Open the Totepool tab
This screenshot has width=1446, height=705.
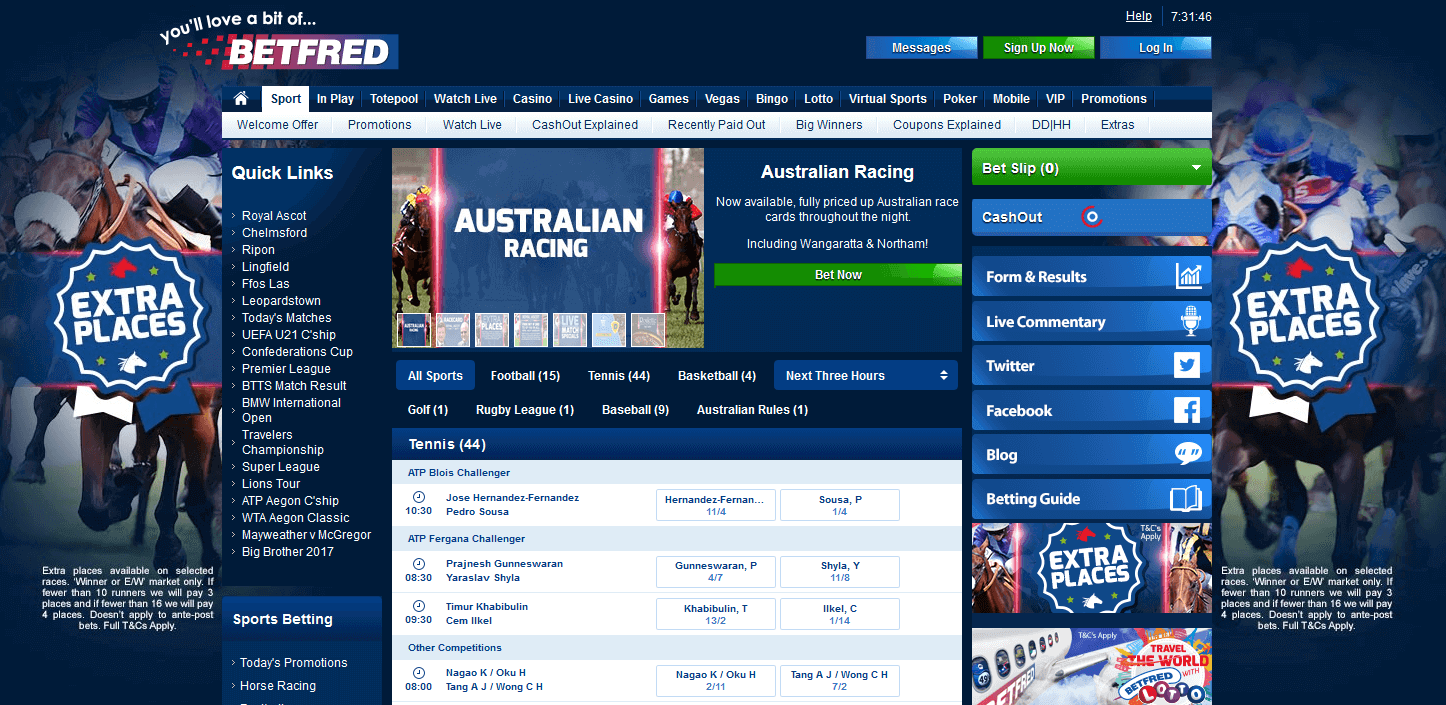394,99
